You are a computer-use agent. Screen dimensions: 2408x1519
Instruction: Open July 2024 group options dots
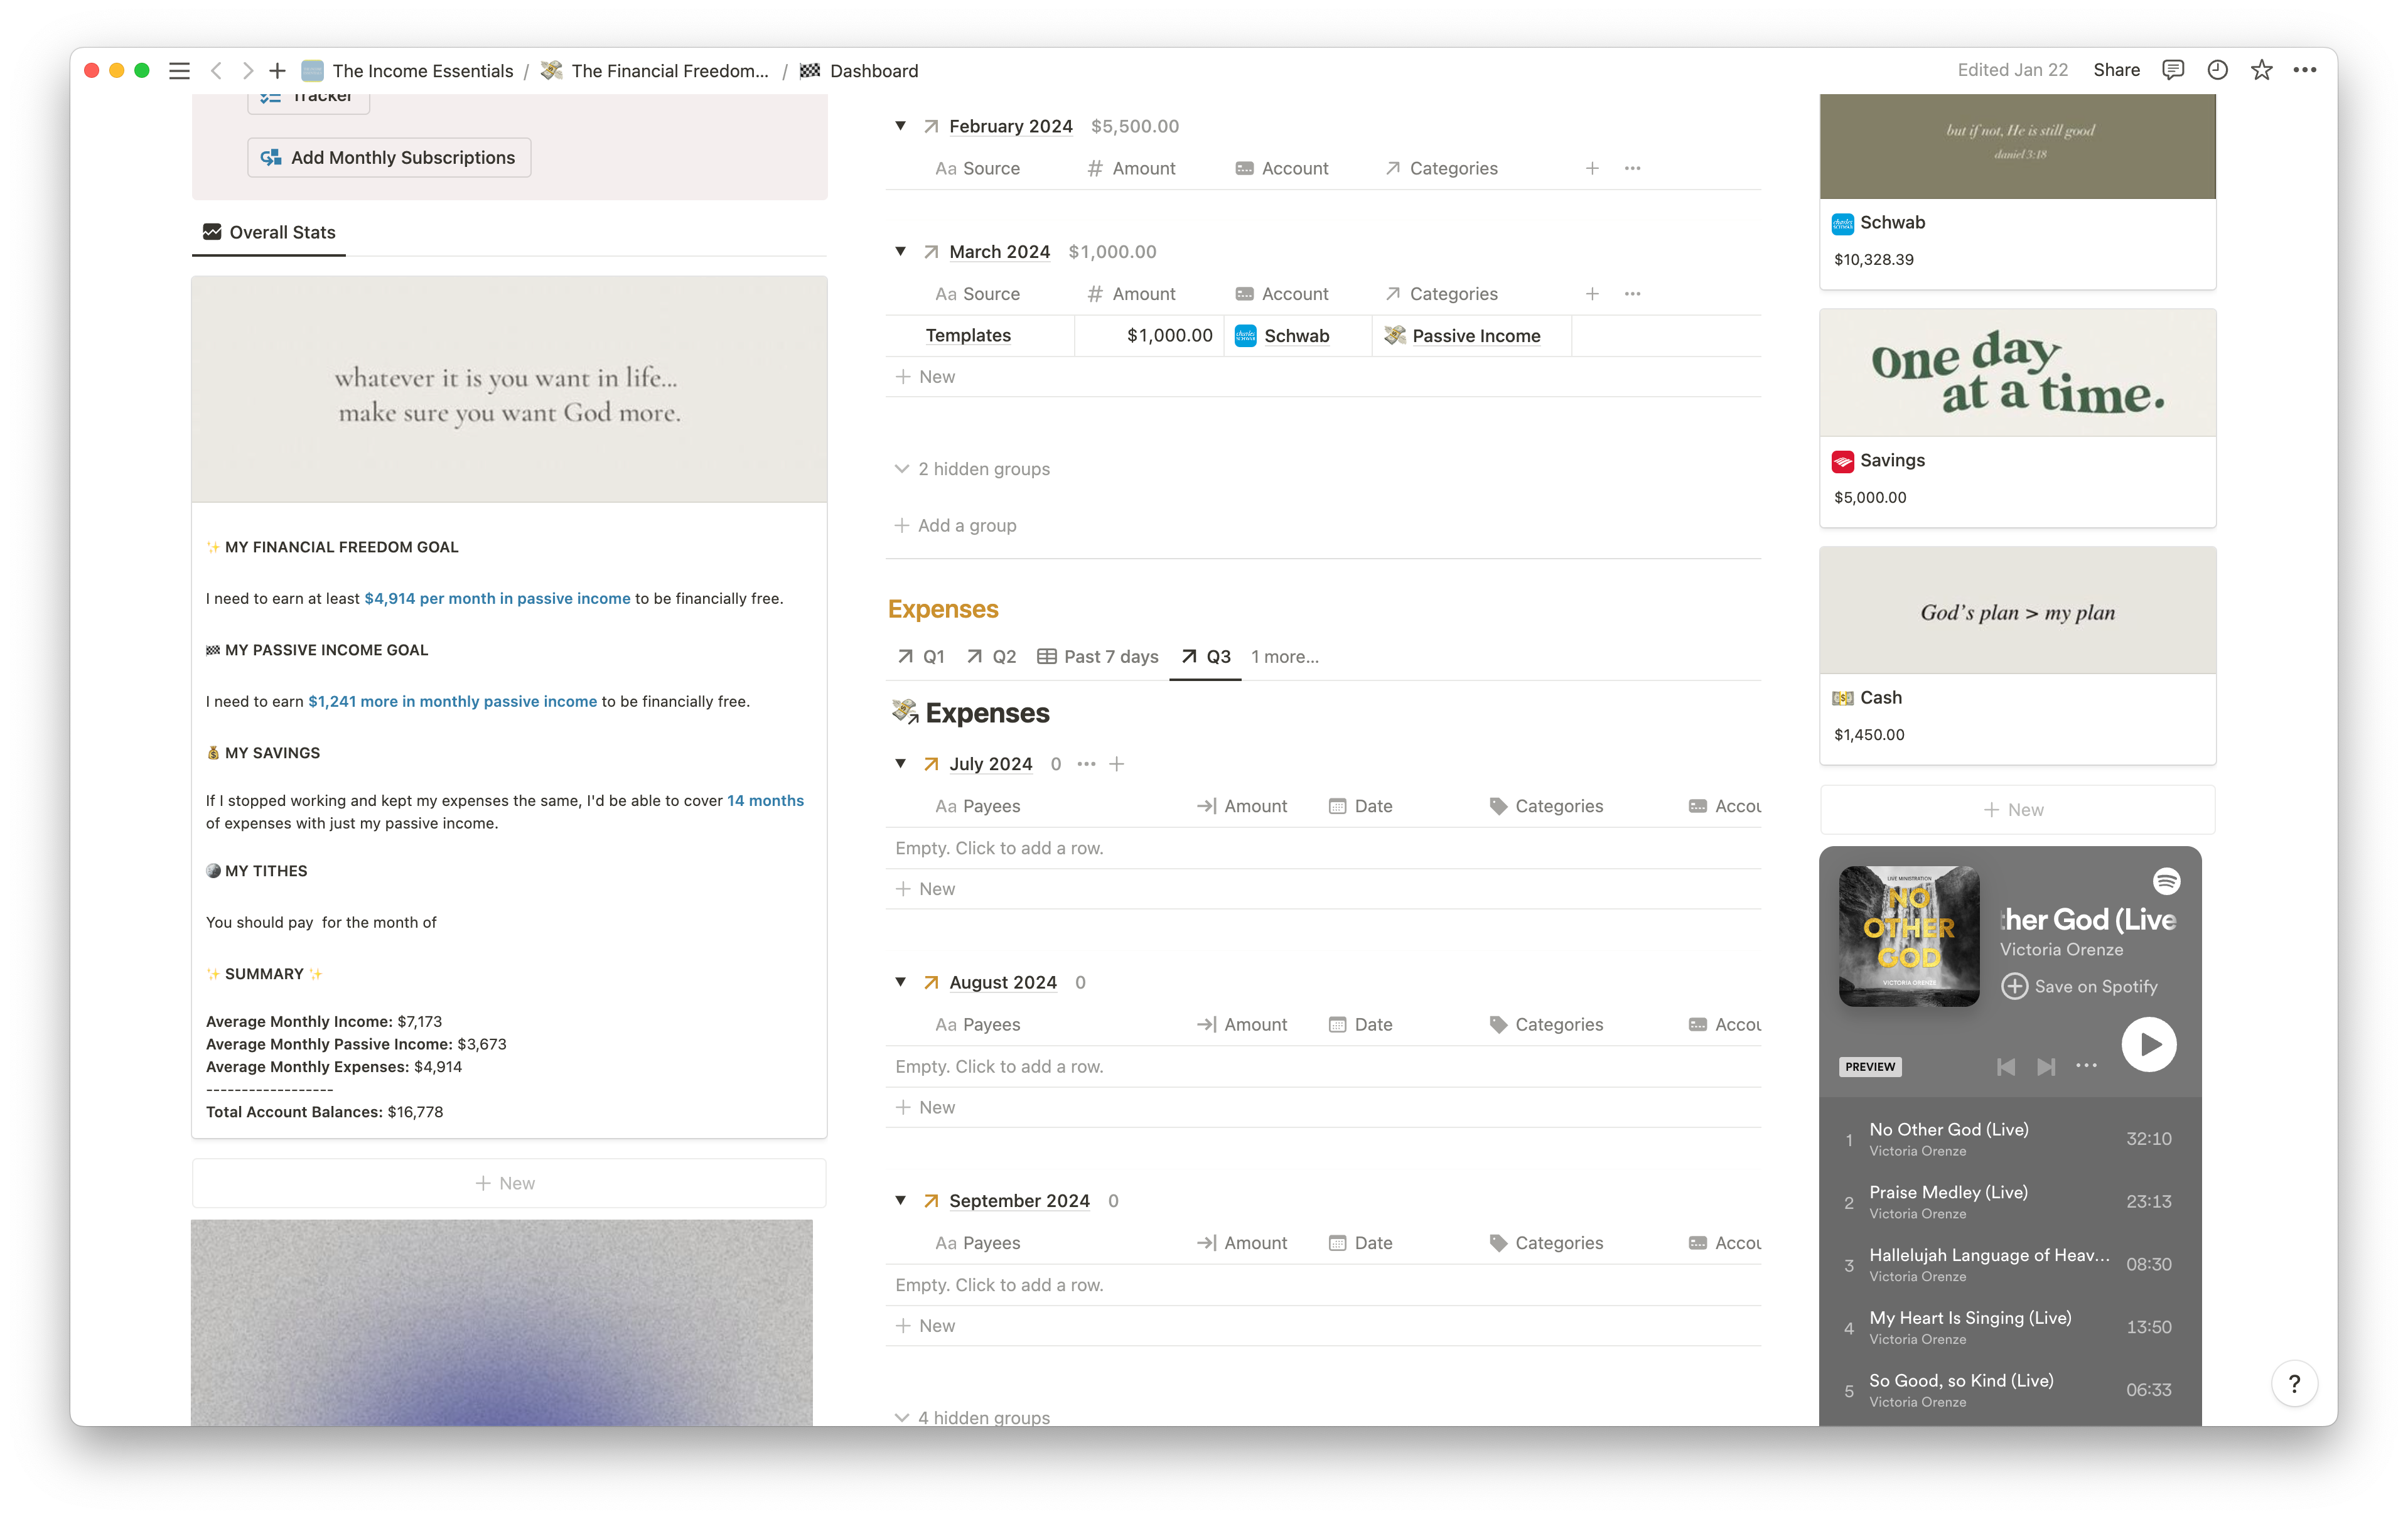[x=1086, y=764]
